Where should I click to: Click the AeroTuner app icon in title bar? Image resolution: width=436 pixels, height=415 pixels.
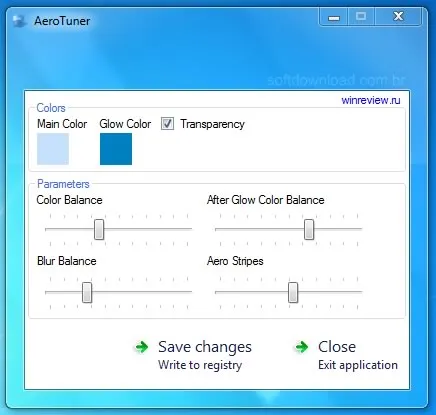click(19, 21)
